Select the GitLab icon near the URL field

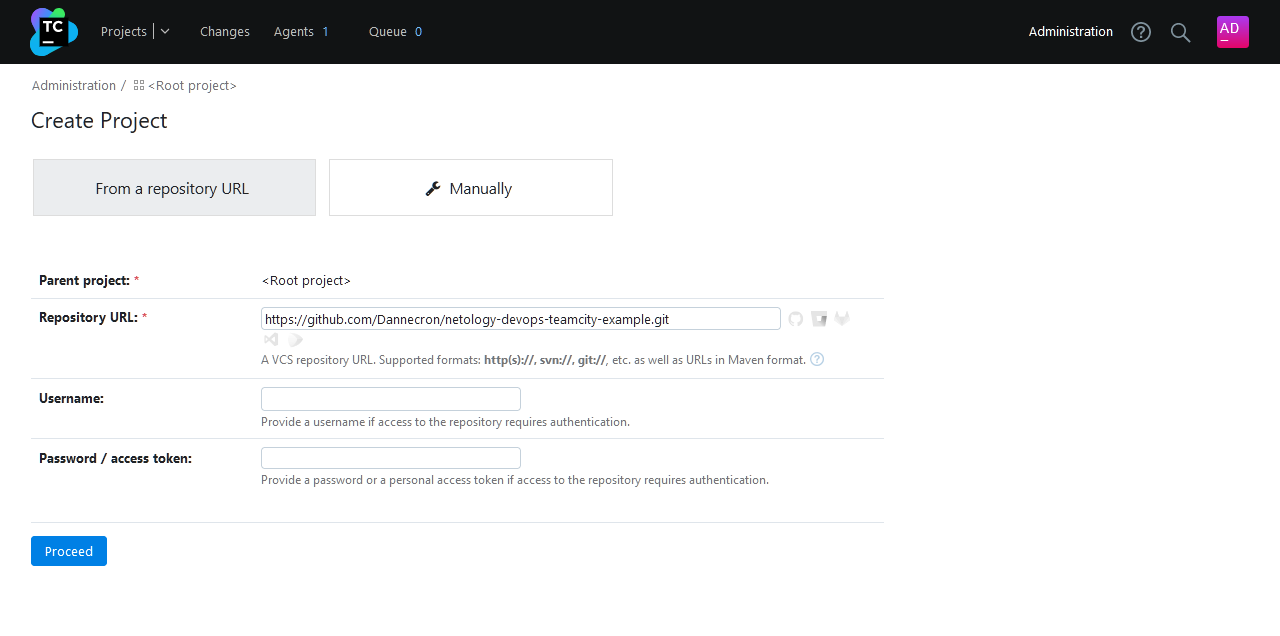[x=842, y=318]
